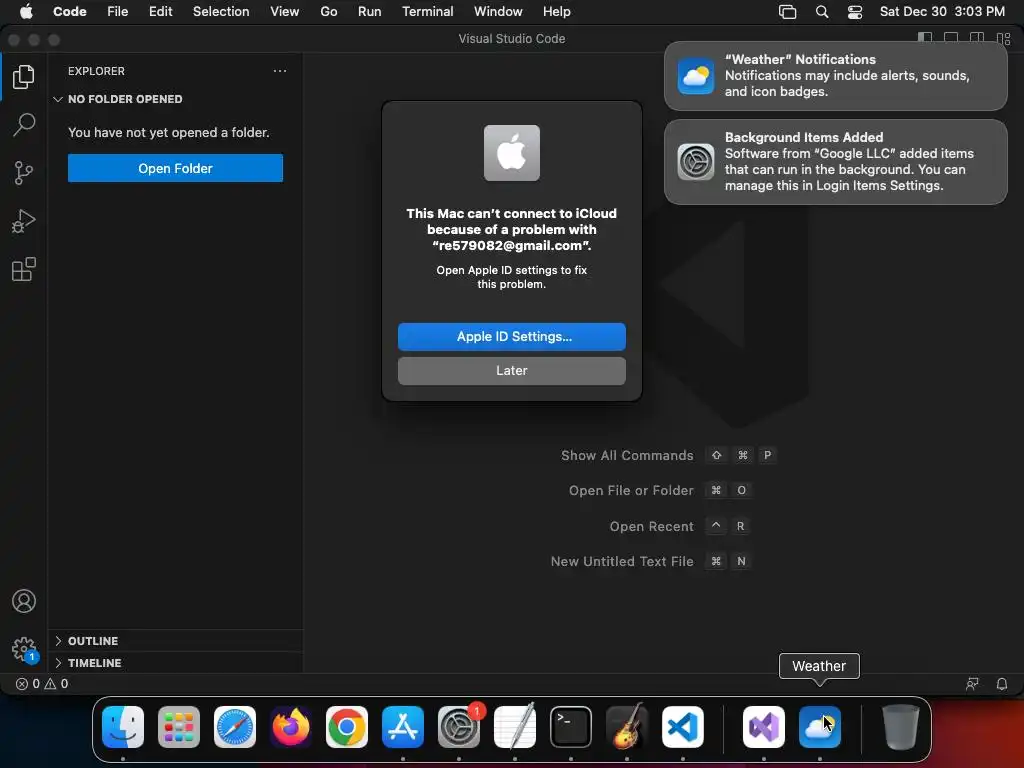Click the date and time in menu bar
This screenshot has height=768, width=1024.
click(942, 12)
